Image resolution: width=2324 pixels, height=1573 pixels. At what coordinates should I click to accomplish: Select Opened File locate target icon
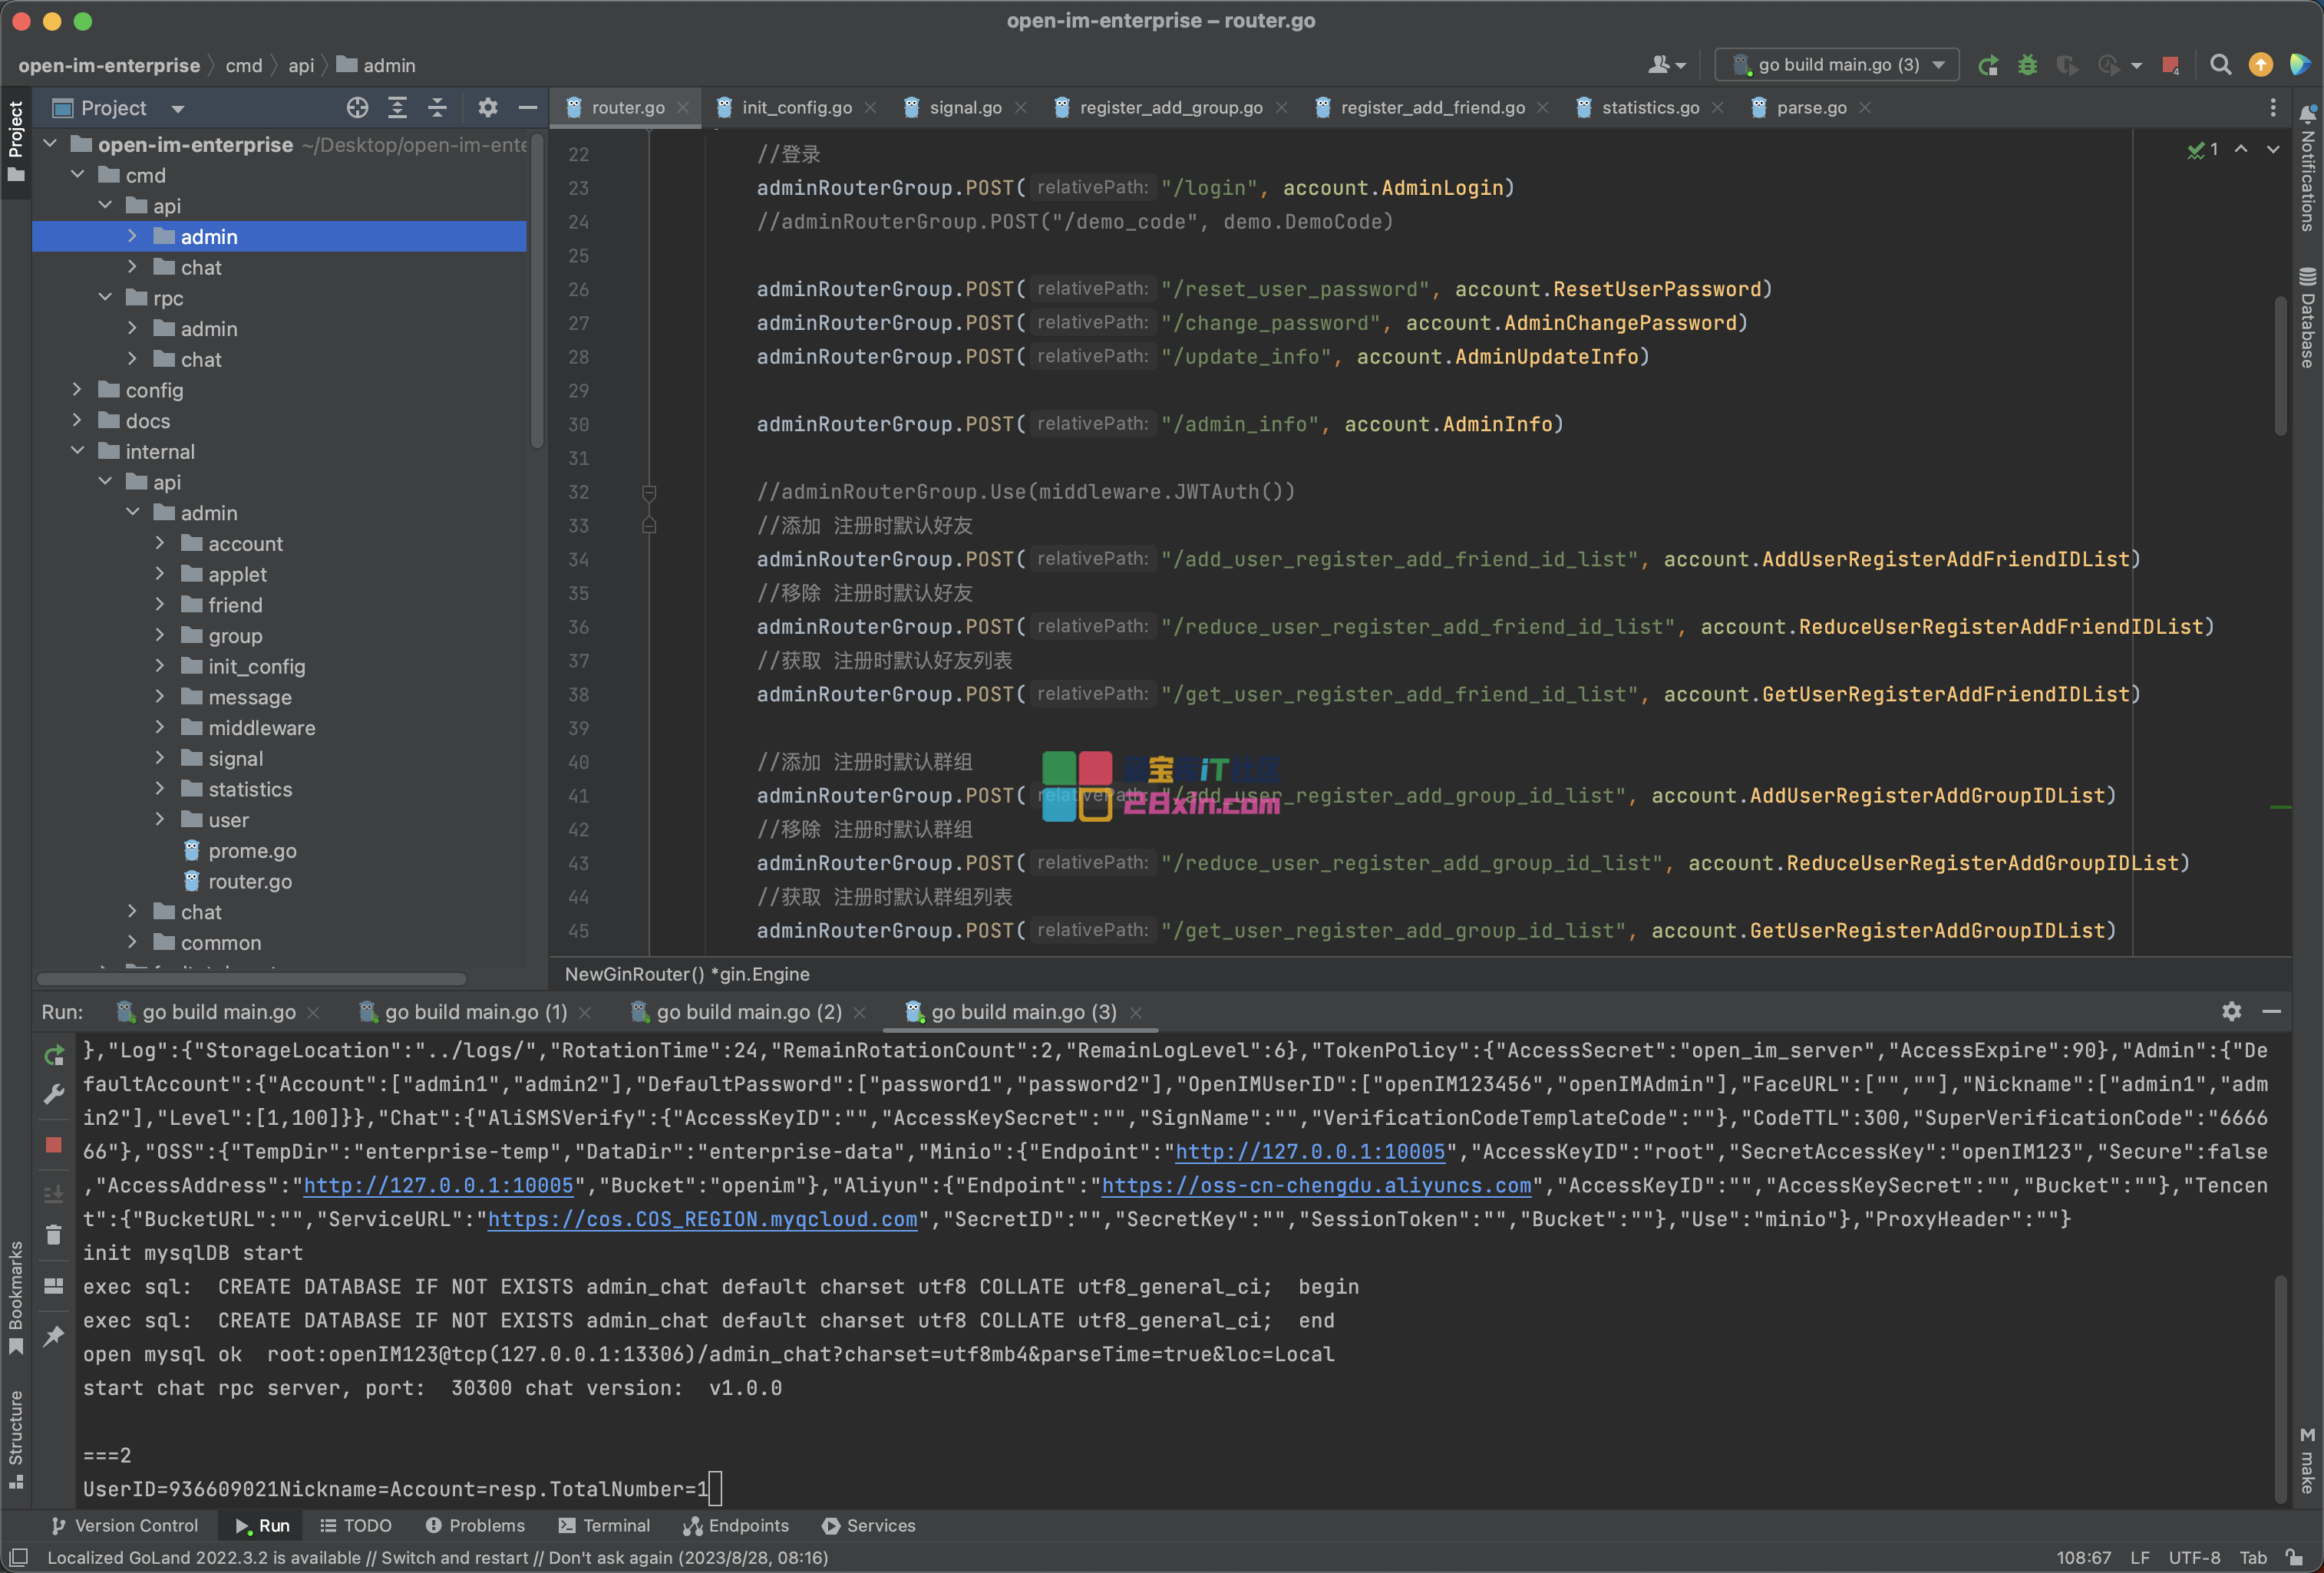pos(357,108)
